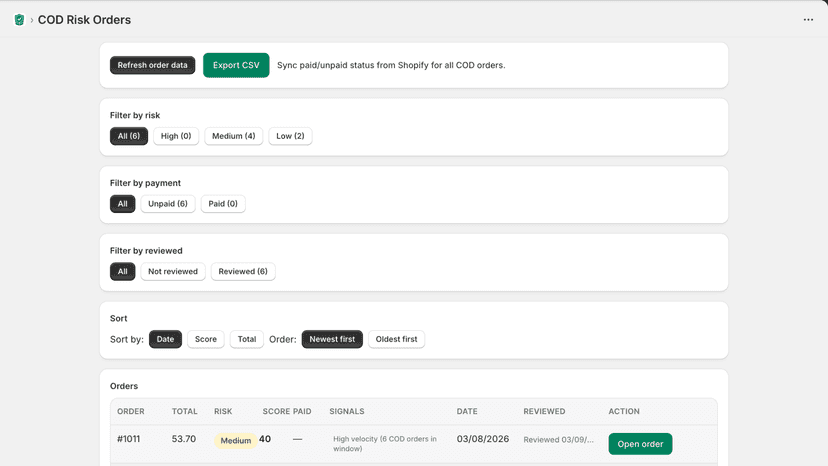Click the TOTAL column header
828x466 pixels.
(x=184, y=411)
